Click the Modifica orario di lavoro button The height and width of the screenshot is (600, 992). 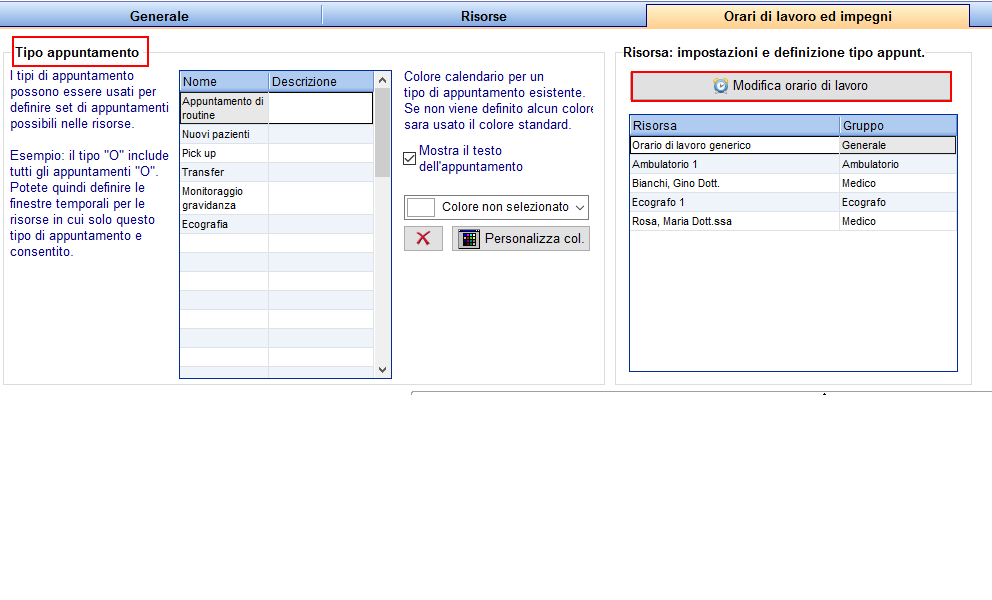tap(791, 86)
